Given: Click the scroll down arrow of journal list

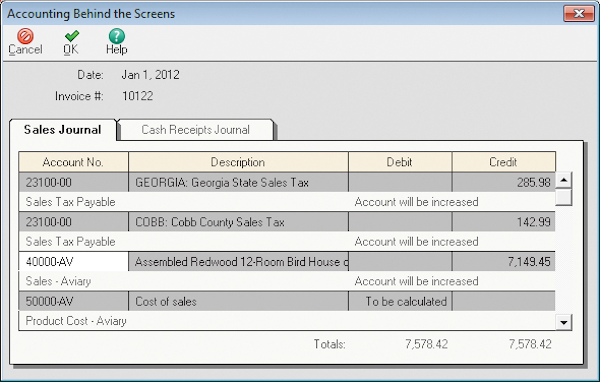Looking at the screenshot, I should click(x=564, y=322).
